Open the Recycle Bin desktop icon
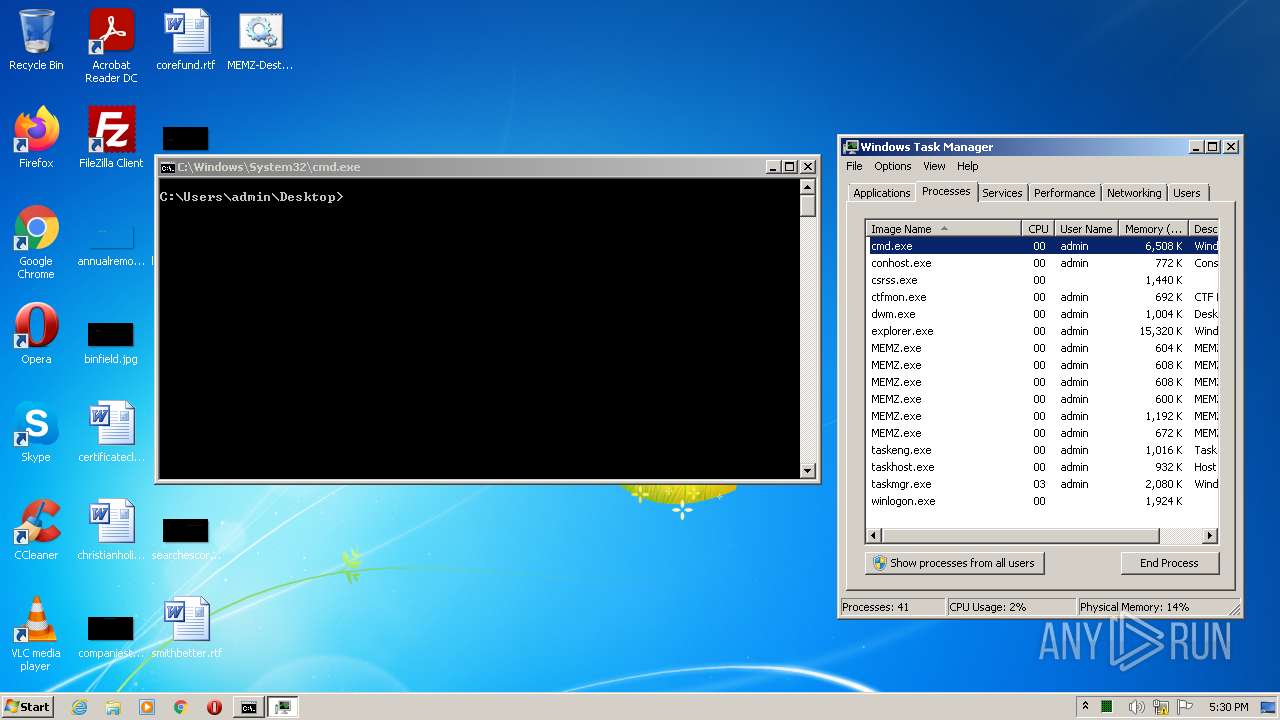Image resolution: width=1280 pixels, height=720 pixels. coord(36,40)
